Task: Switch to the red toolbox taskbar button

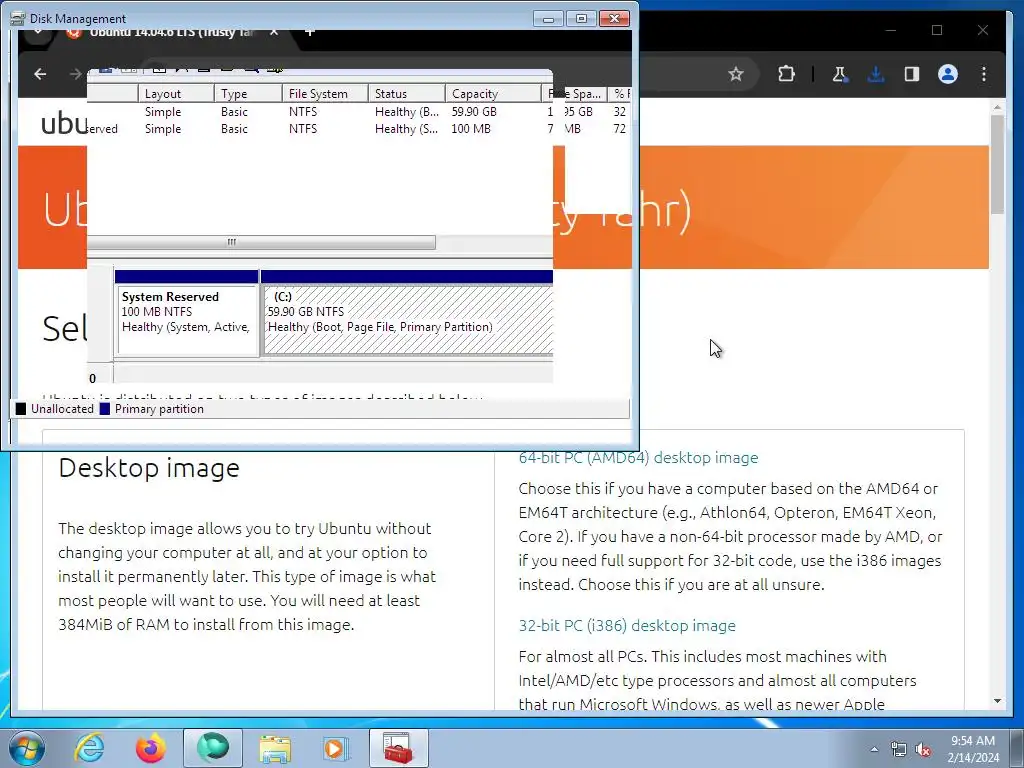Action: click(398, 748)
